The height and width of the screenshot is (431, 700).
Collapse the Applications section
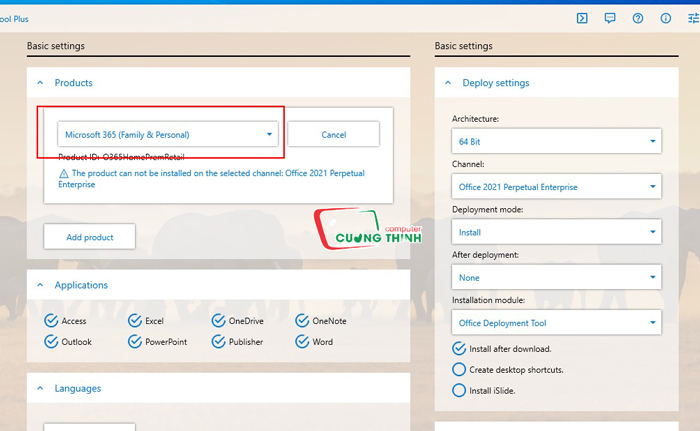[x=40, y=285]
